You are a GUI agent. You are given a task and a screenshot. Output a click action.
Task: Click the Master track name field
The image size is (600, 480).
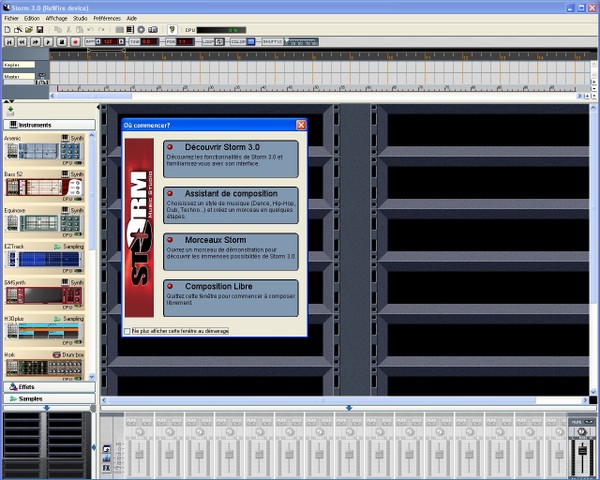[x=19, y=77]
